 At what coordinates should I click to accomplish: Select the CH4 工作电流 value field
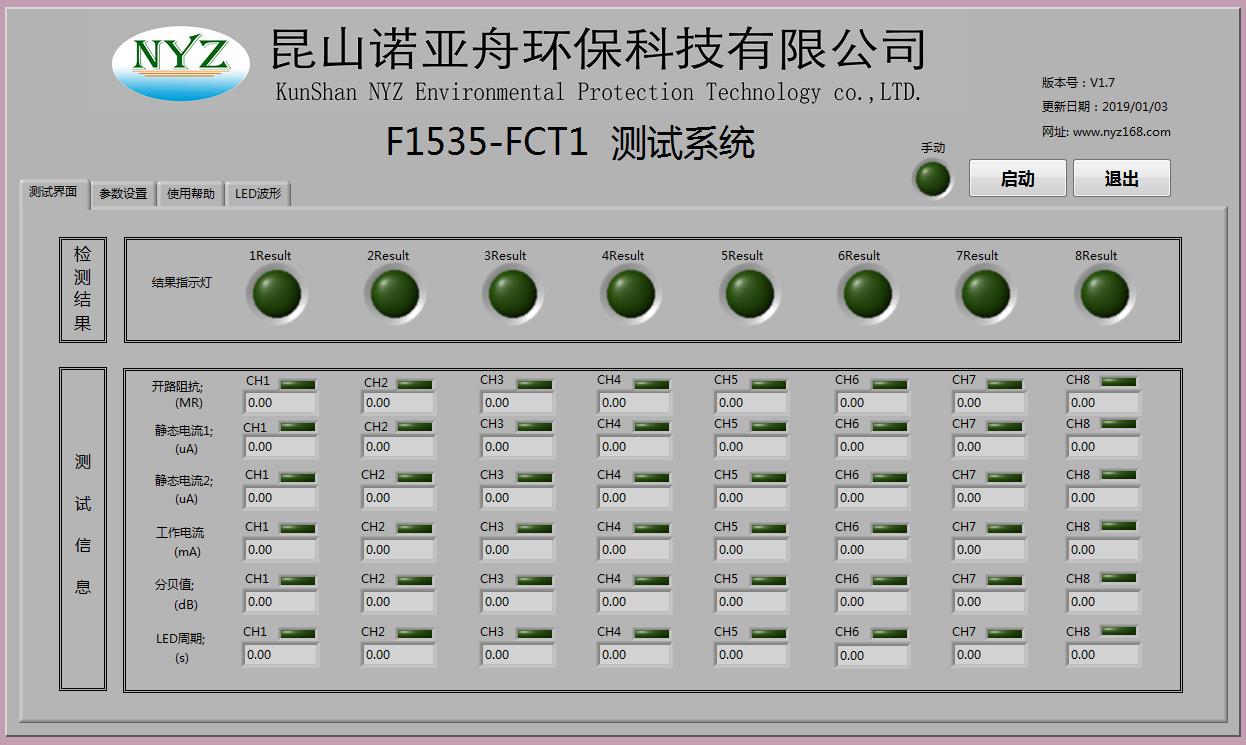pyautogui.click(x=634, y=549)
